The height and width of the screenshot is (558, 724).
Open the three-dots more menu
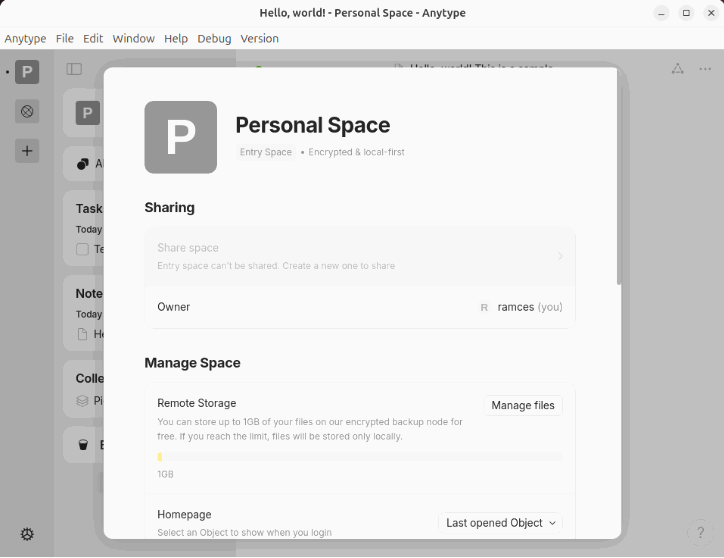pyautogui.click(x=705, y=69)
